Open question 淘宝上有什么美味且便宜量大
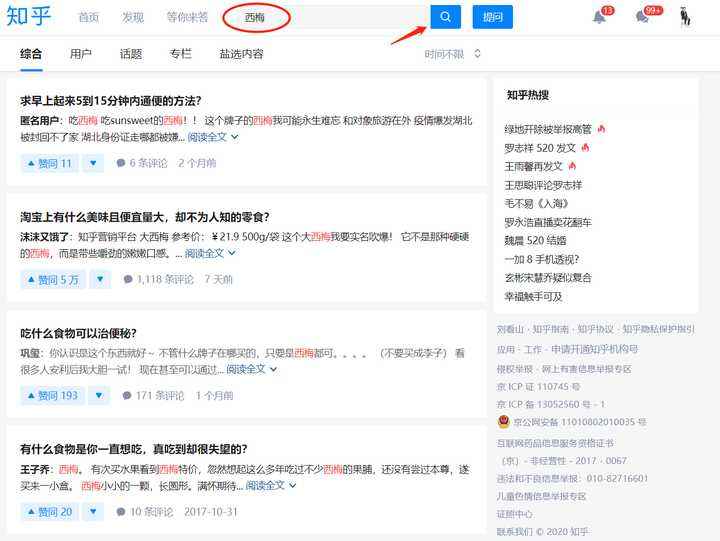The width and height of the screenshot is (720, 541). [145, 217]
